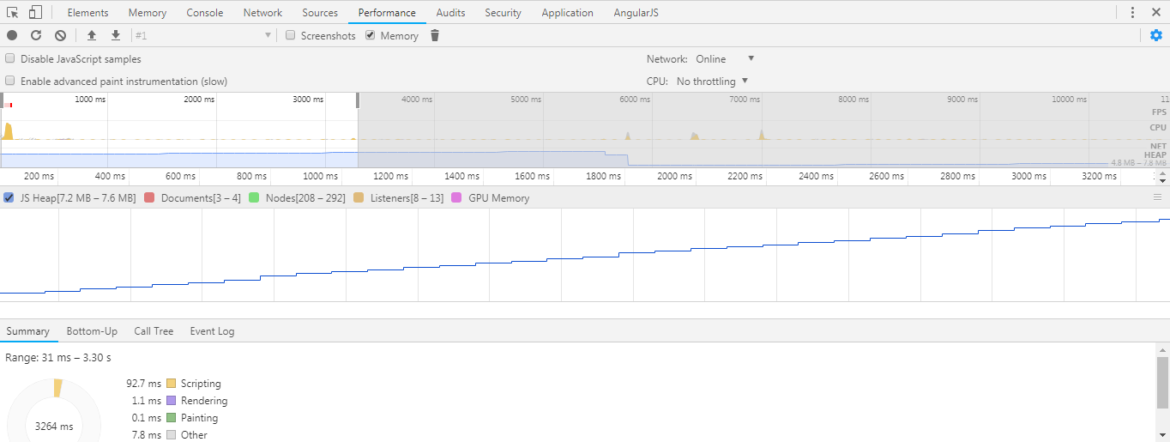Enable the Screenshots checkbox
This screenshot has width=1170, height=442.
coord(290,36)
